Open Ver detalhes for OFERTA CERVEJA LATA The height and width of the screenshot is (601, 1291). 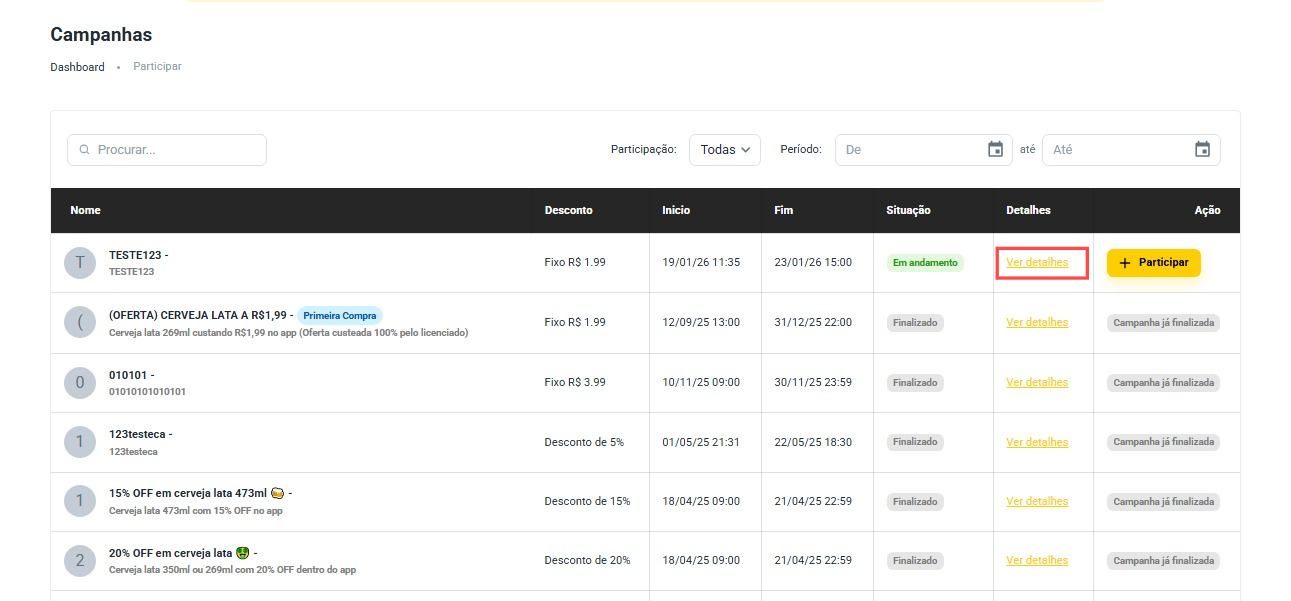(1037, 322)
